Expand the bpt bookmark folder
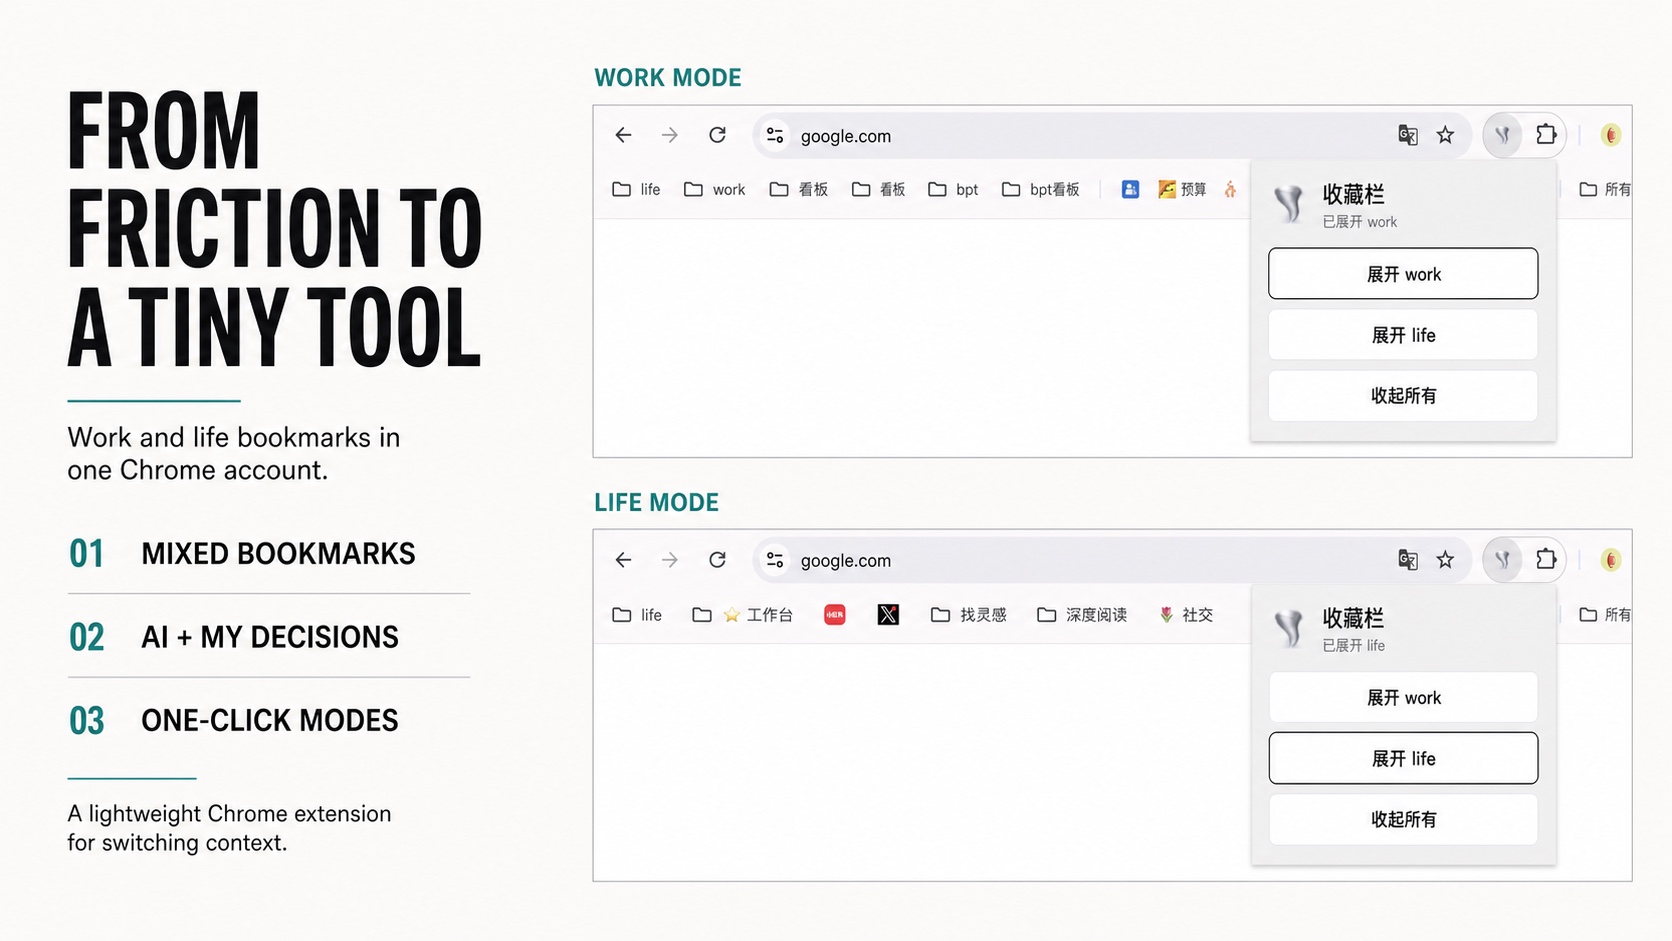Viewport: 1672px width, 941px height. coord(953,189)
